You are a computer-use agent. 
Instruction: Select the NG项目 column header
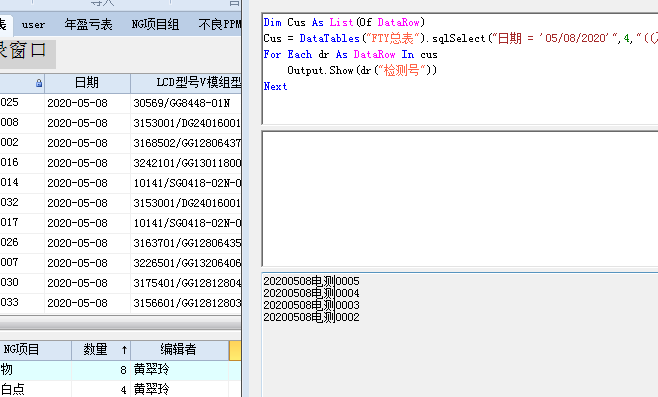(x=35, y=350)
